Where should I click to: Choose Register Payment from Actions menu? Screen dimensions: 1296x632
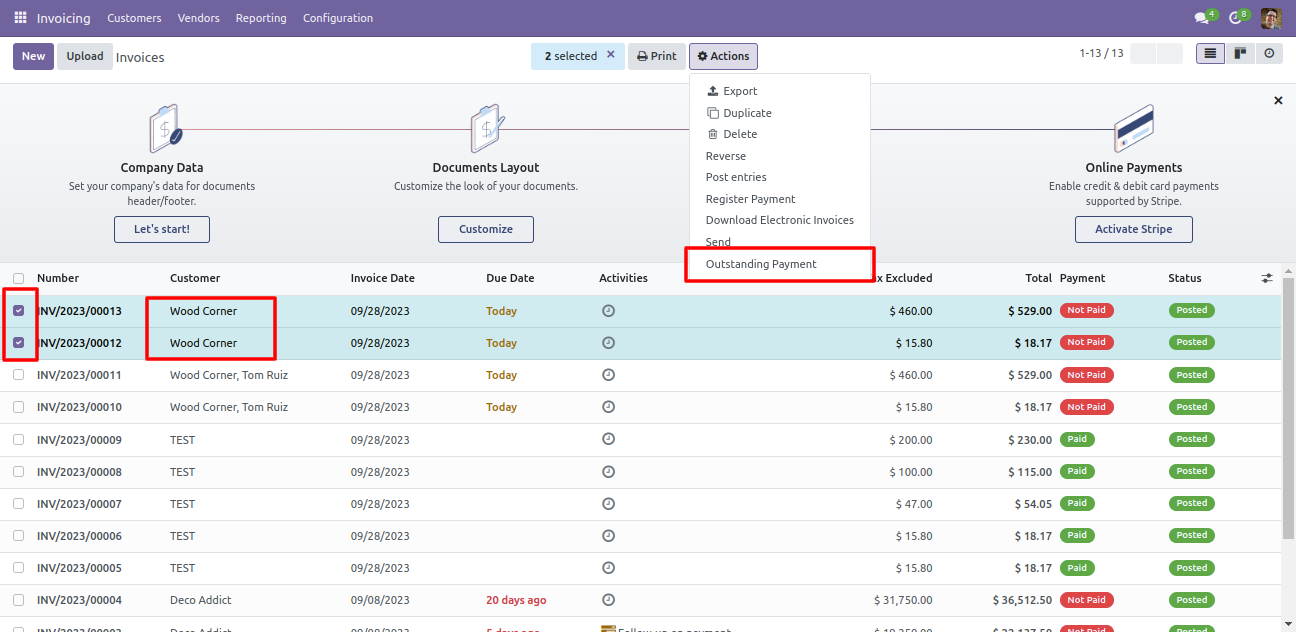(x=750, y=199)
